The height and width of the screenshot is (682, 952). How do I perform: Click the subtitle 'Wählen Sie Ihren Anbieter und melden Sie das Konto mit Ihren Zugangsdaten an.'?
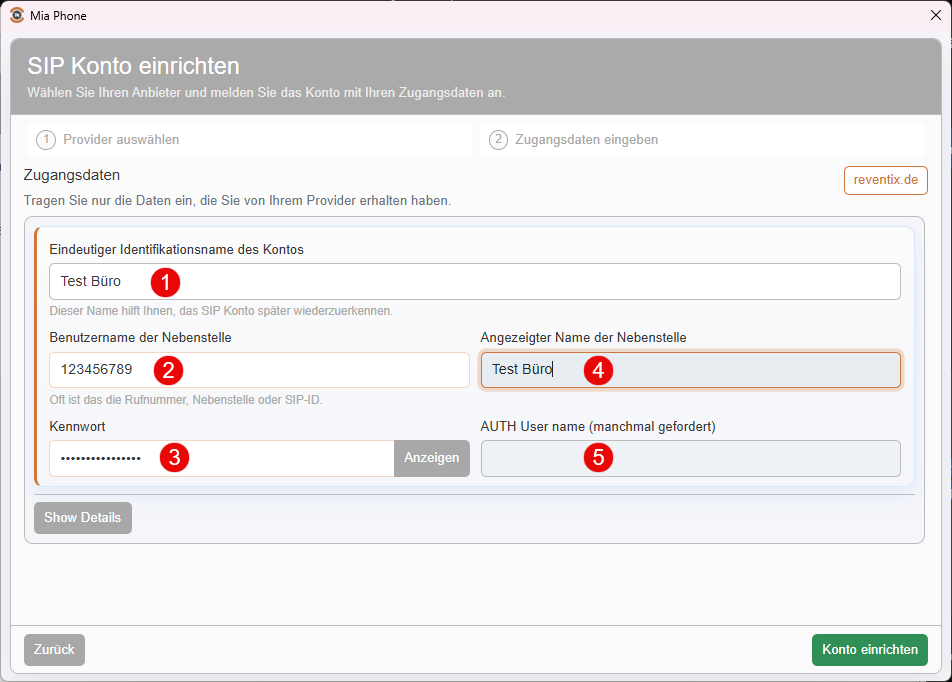pos(266,93)
